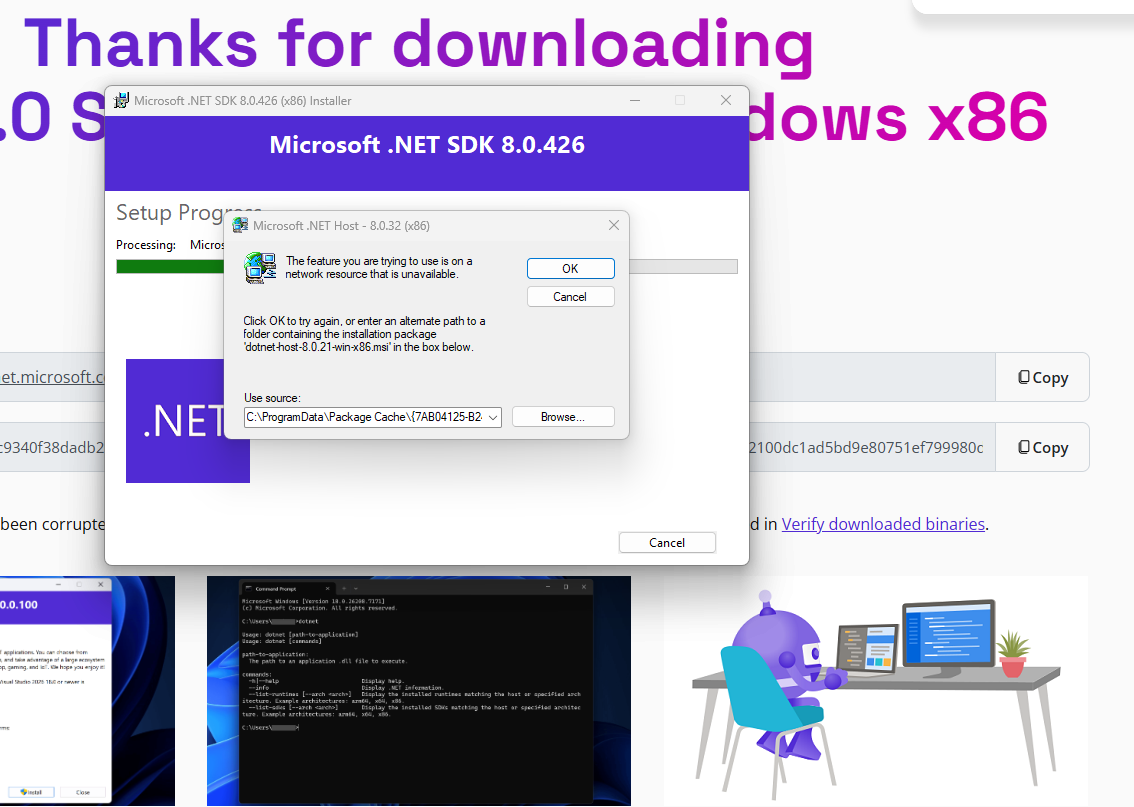Screen dimensions: 1134x807
Task: Open the Verify downloaded binaries link
Action: (x=883, y=524)
